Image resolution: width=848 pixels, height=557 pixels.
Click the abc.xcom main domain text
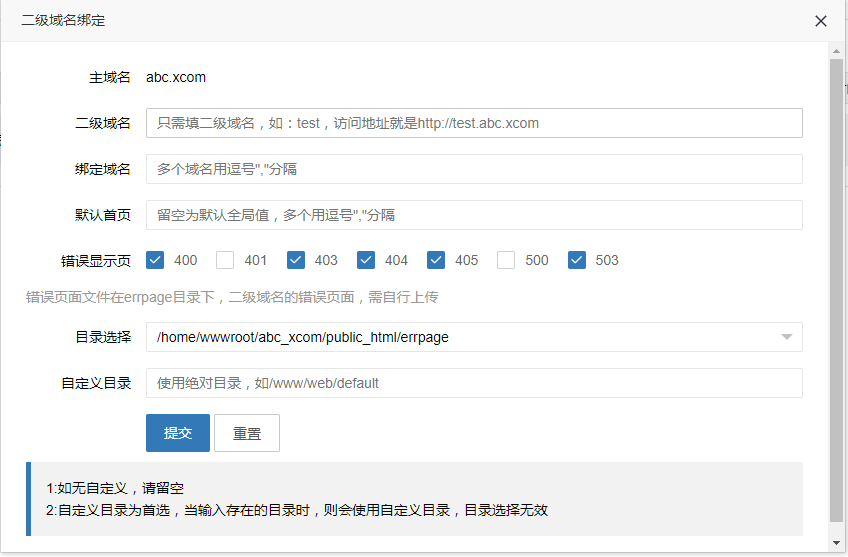point(176,77)
